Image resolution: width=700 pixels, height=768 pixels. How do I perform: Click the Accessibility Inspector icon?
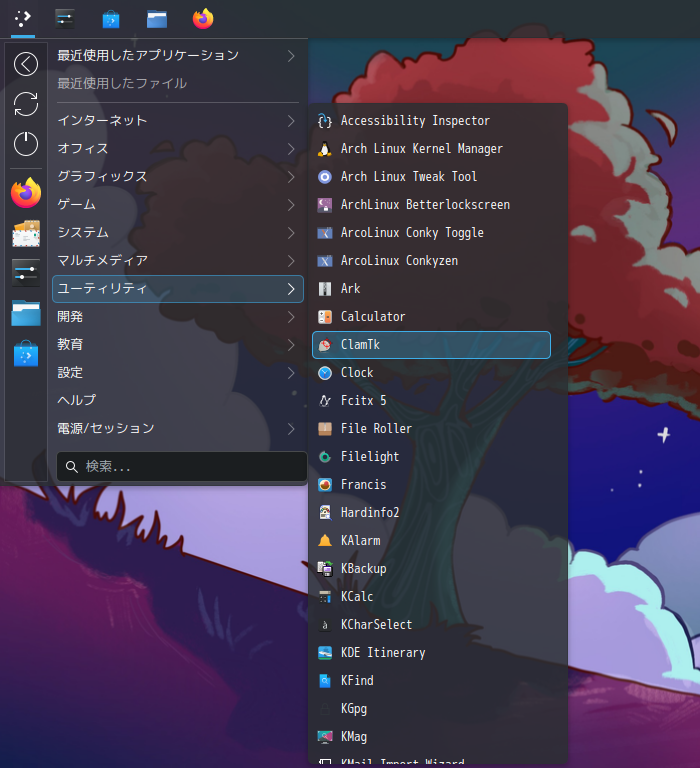tap(325, 120)
